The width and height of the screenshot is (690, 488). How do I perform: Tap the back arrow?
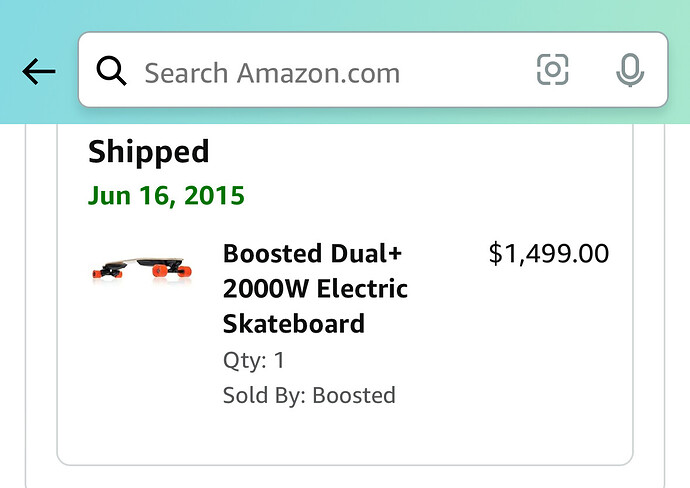(x=38, y=72)
